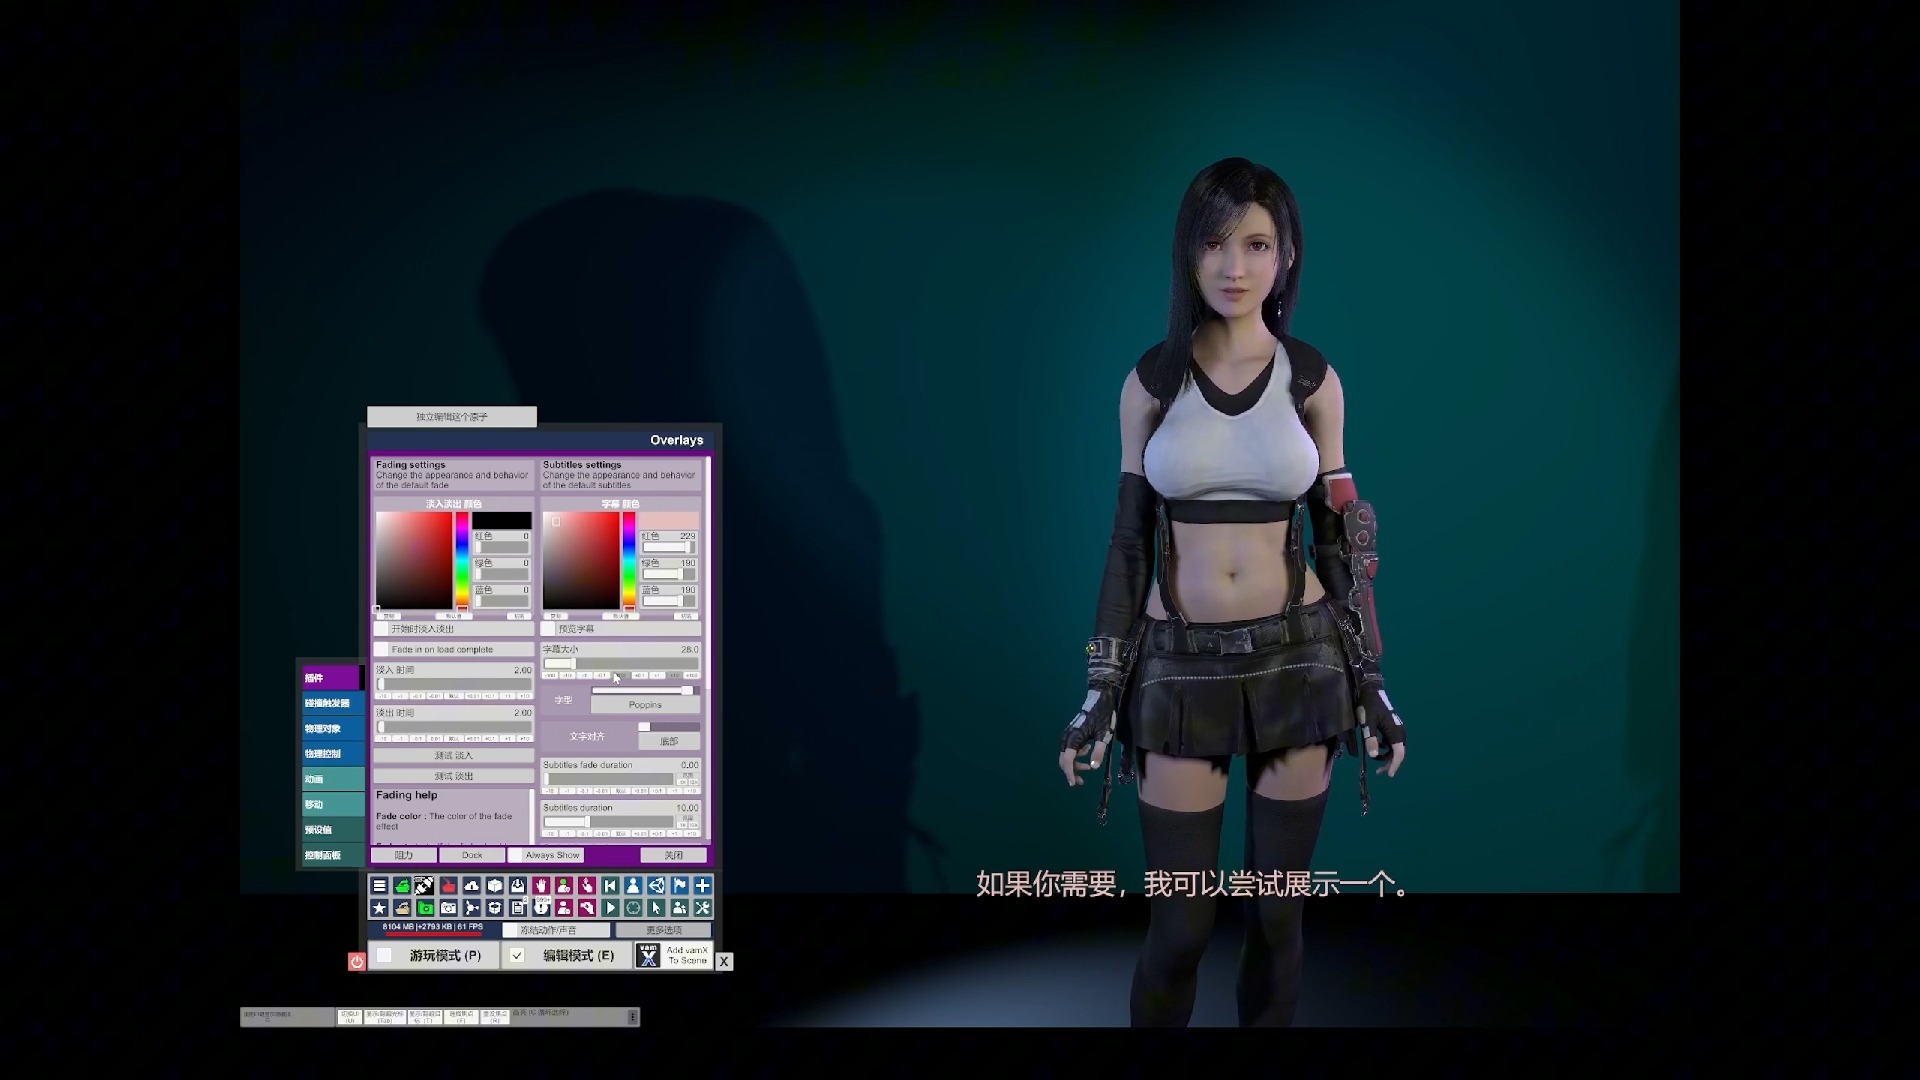Image resolution: width=1920 pixels, height=1080 pixels.
Task: Select the fourth tab in left sidebar
Action: 332,754
